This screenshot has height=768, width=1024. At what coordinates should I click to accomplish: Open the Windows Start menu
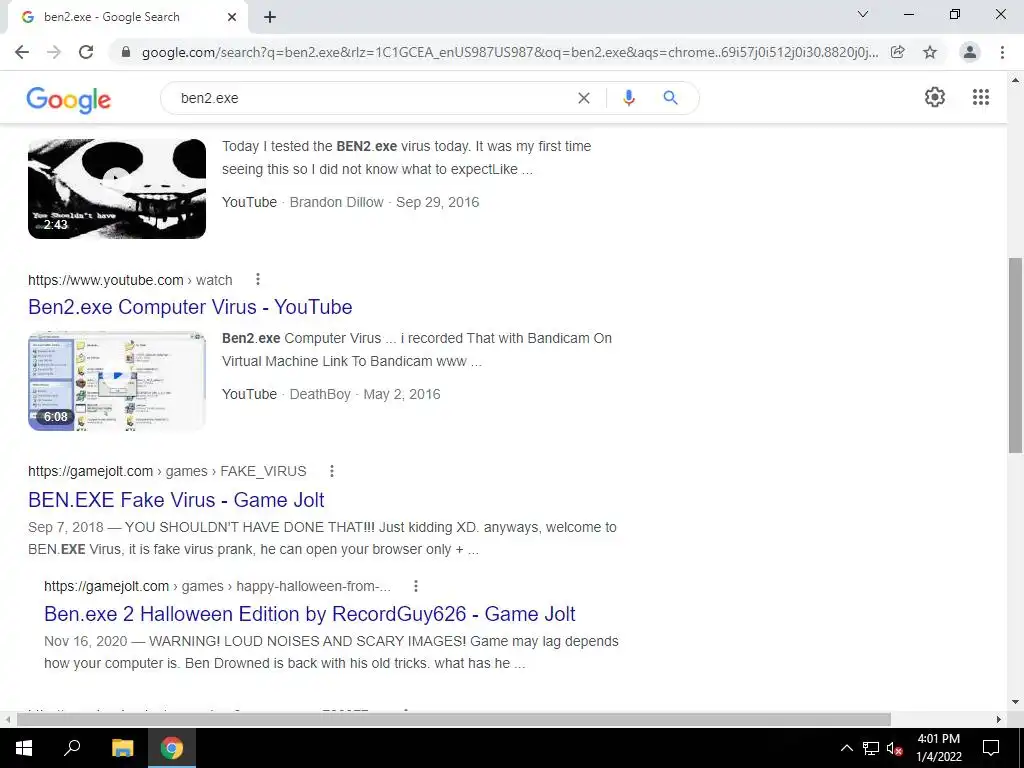pos(24,748)
